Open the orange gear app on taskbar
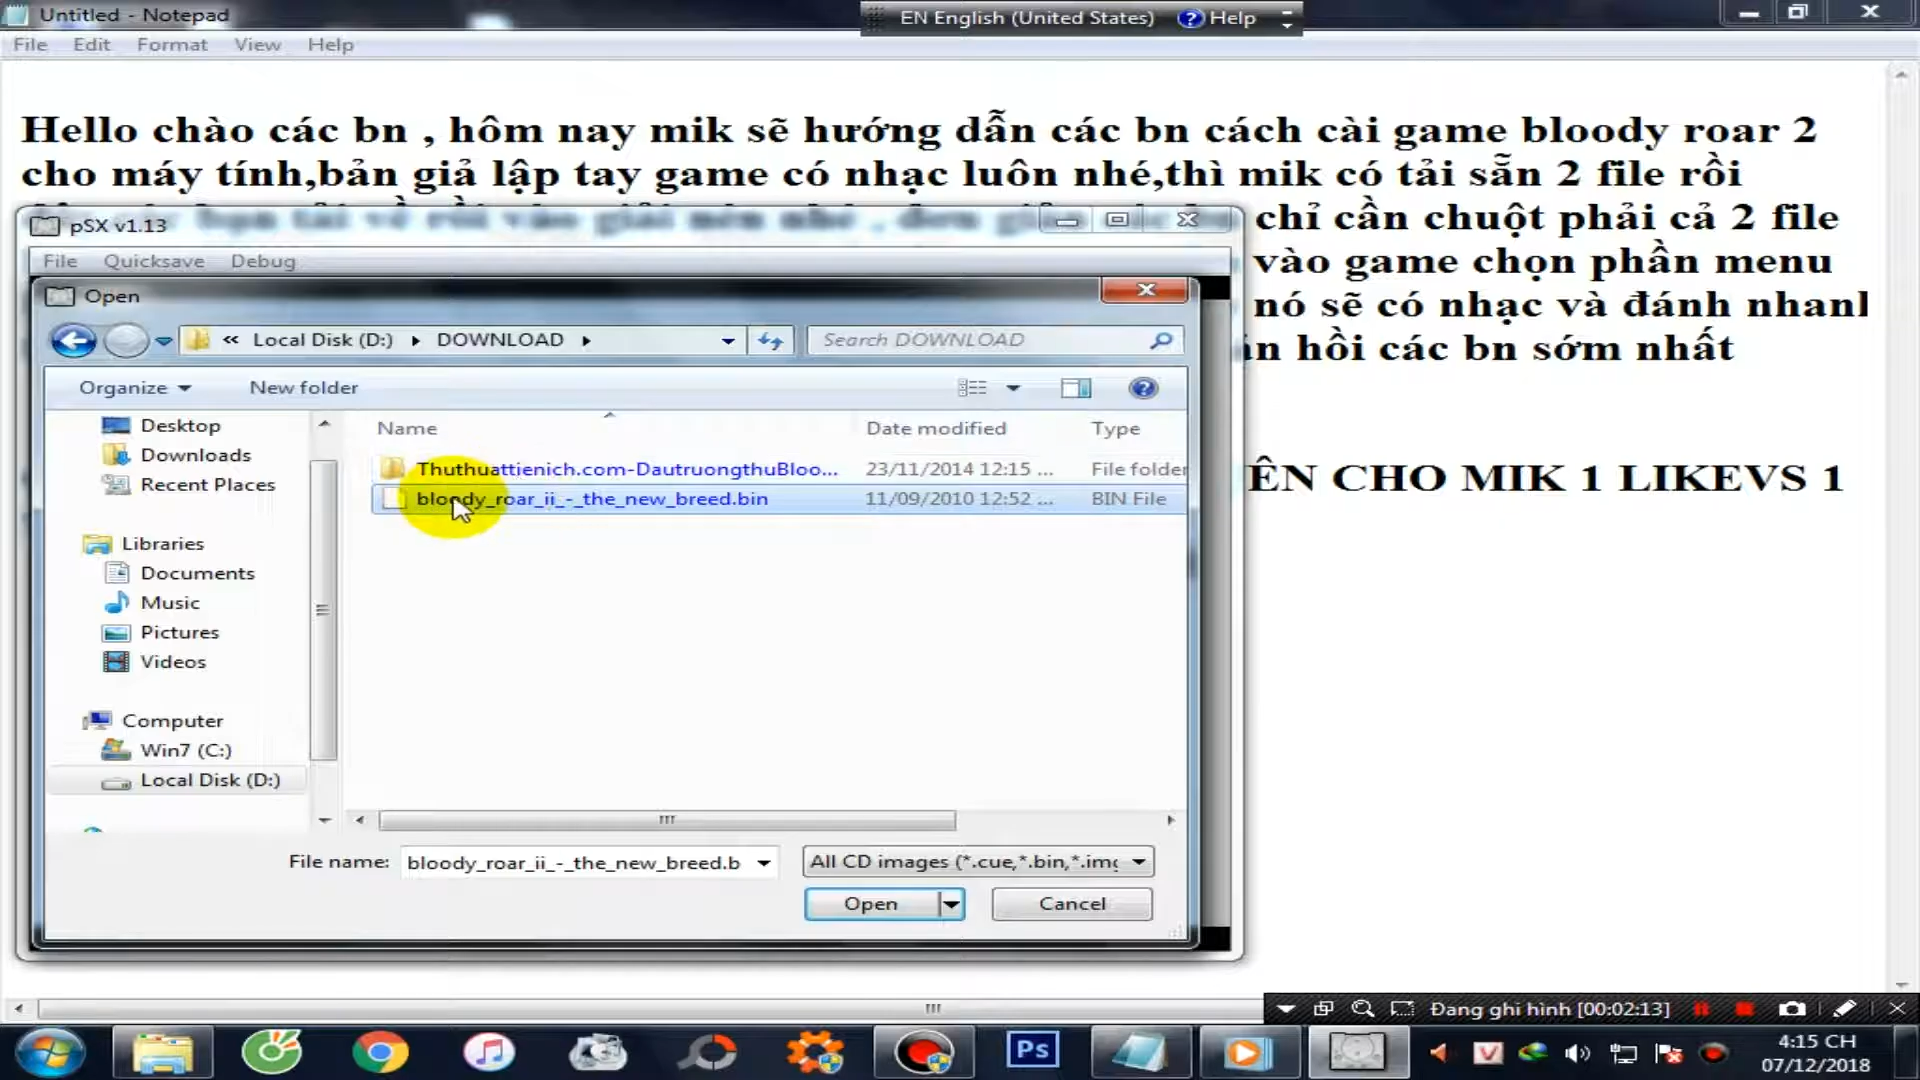Viewport: 1920px width, 1080px height. (x=814, y=1053)
